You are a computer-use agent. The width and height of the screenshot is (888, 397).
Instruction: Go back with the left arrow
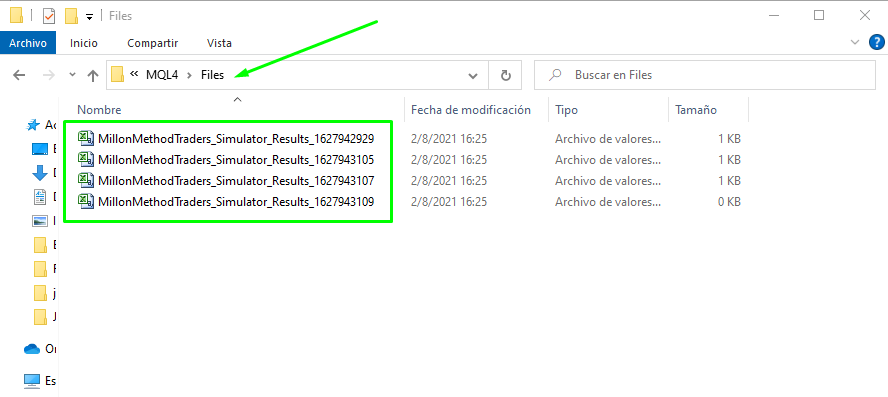(x=19, y=75)
